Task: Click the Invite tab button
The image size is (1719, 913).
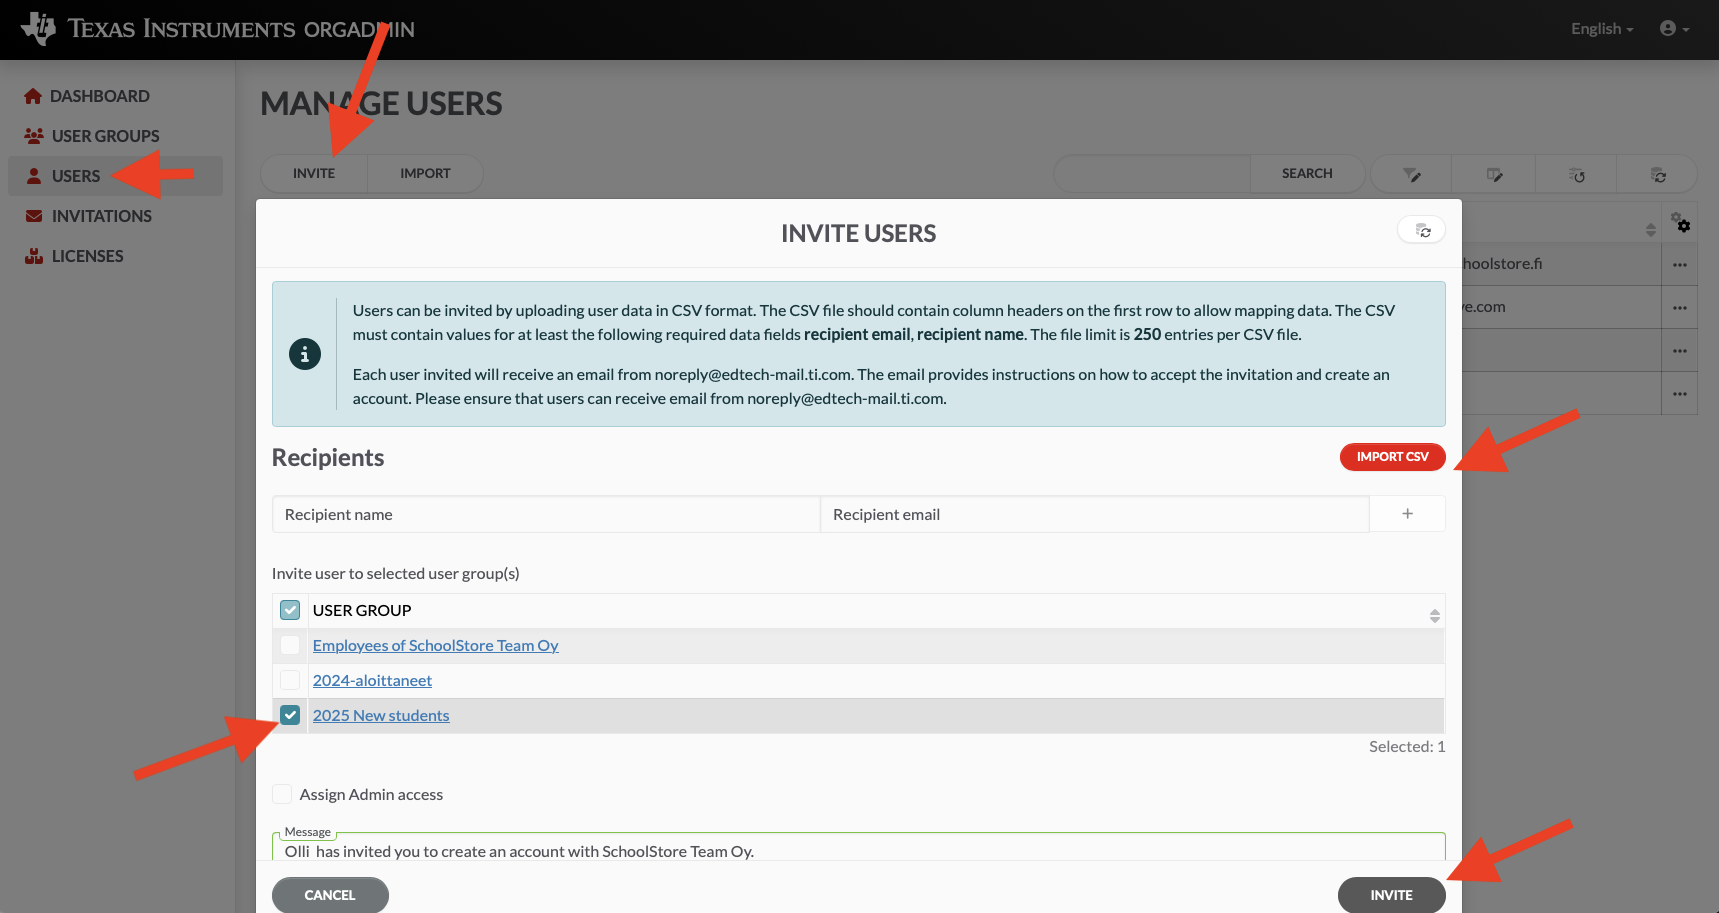Action: (x=314, y=173)
